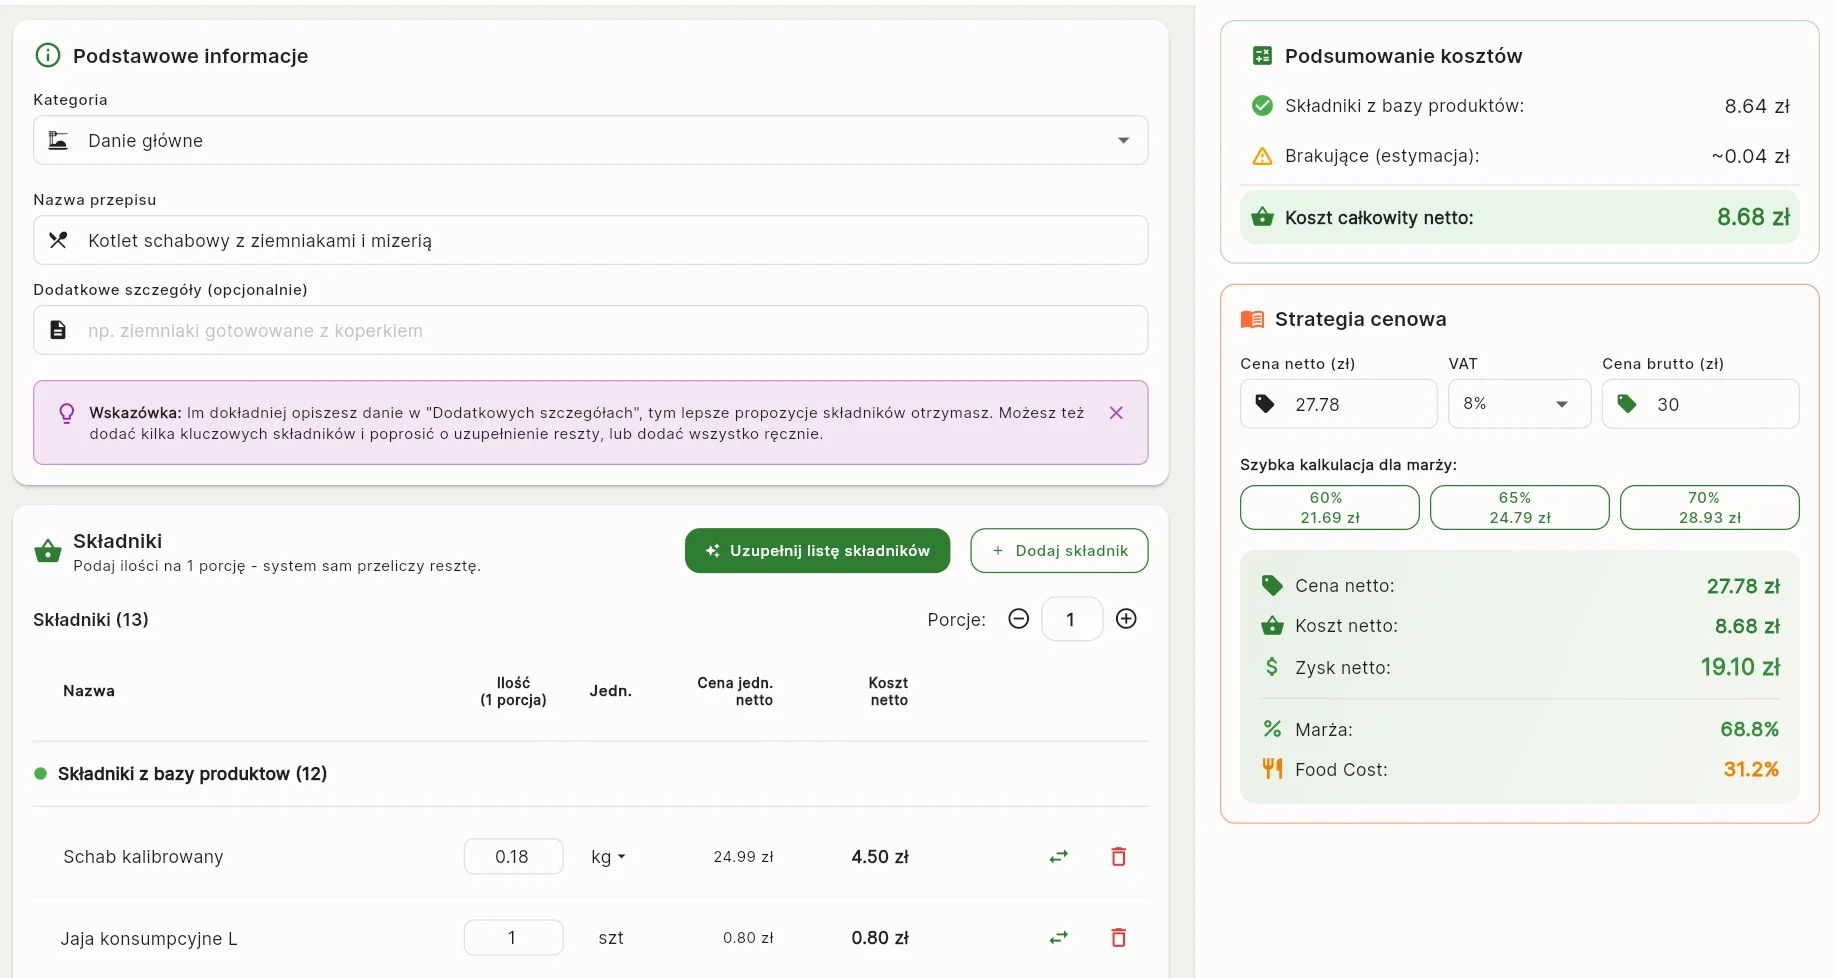
Task: Select the 60% margin quick calculation
Action: click(x=1329, y=508)
